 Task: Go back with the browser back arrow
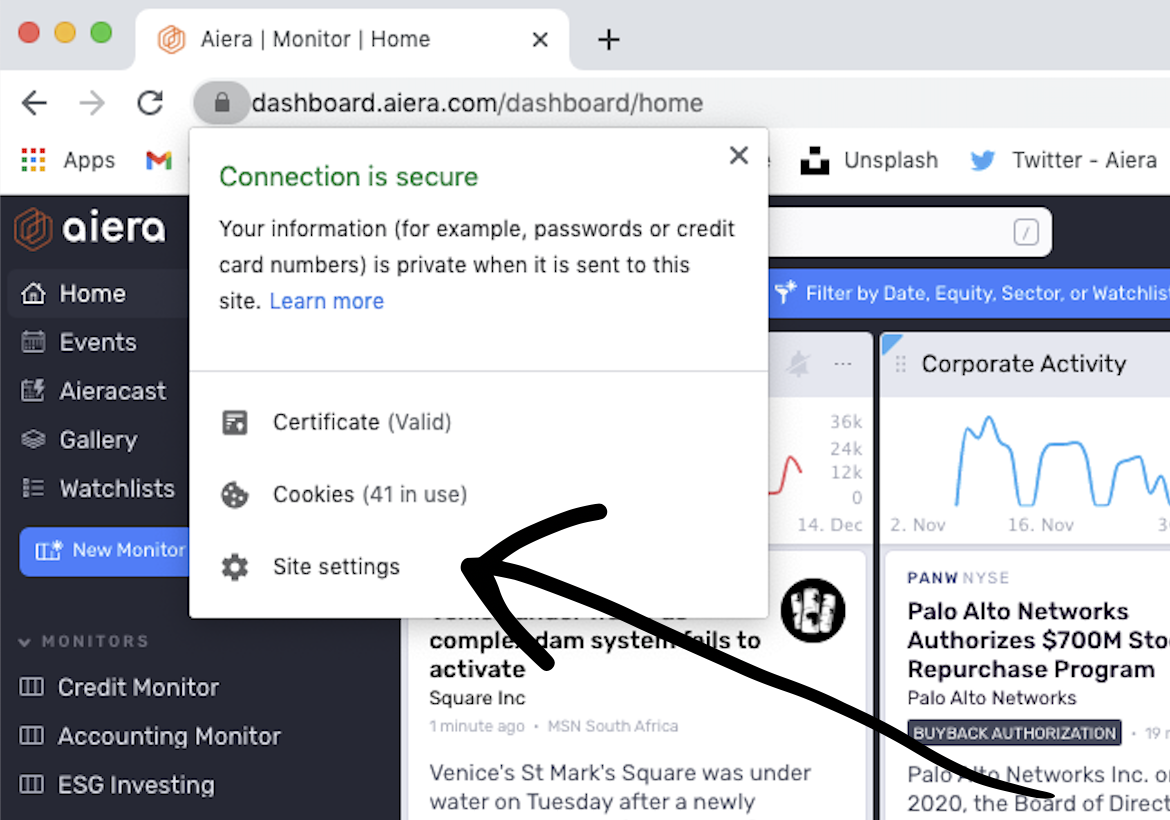click(x=34, y=103)
